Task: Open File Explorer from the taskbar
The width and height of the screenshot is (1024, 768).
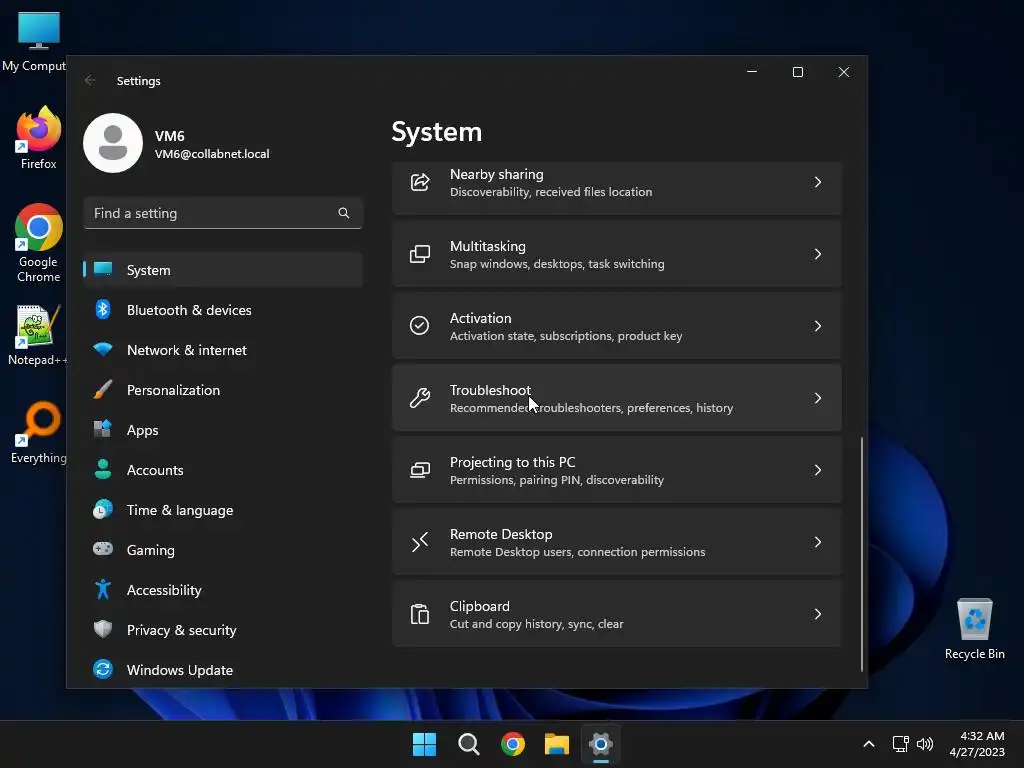Action: (x=557, y=744)
